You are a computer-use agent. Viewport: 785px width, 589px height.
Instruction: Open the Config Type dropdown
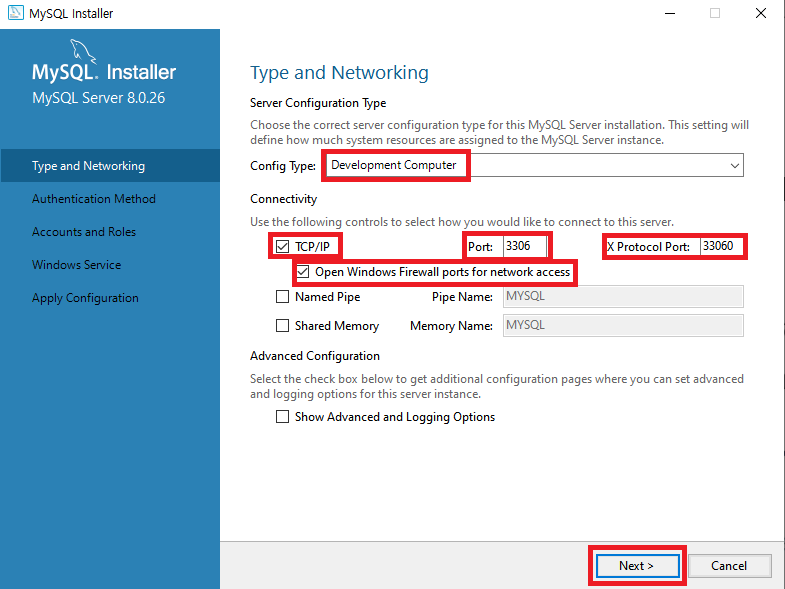tap(535, 165)
